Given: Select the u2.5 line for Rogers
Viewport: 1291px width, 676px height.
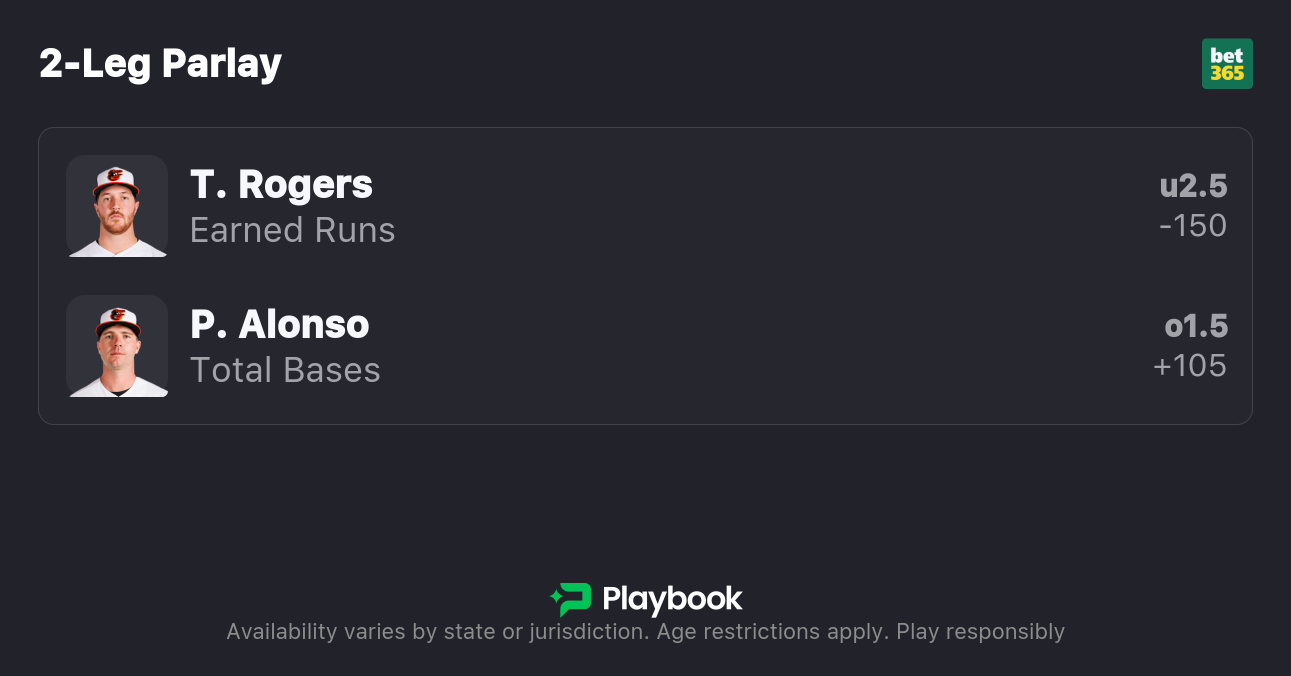Looking at the screenshot, I should pos(1193,187).
